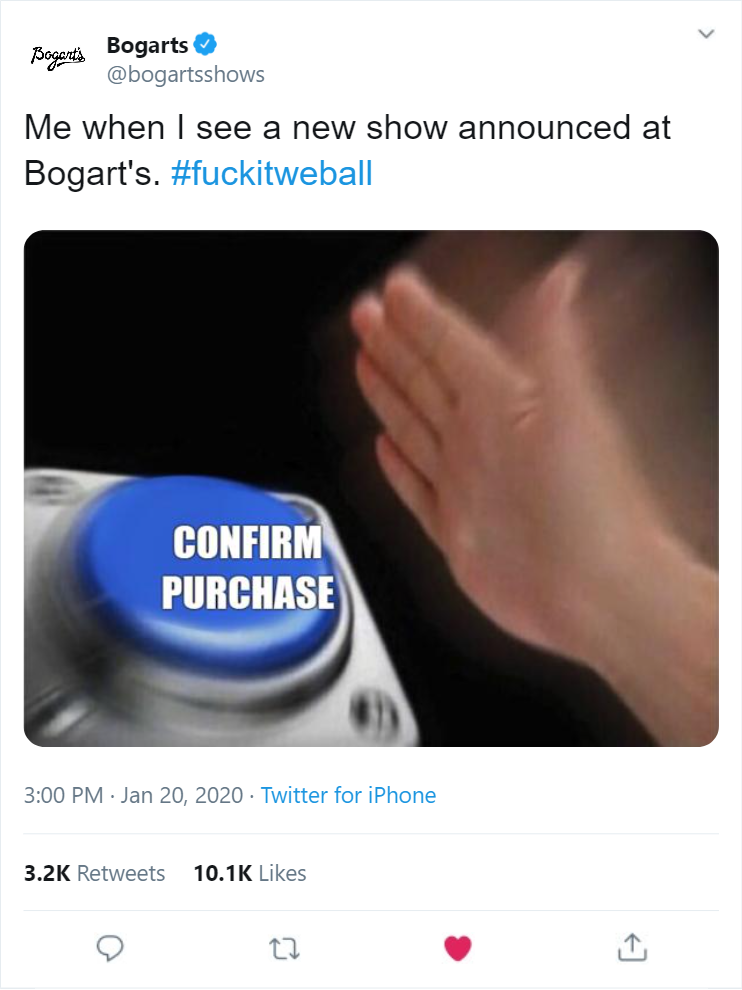View the 10.1K Likes list
742x990 pixels.
point(249,873)
